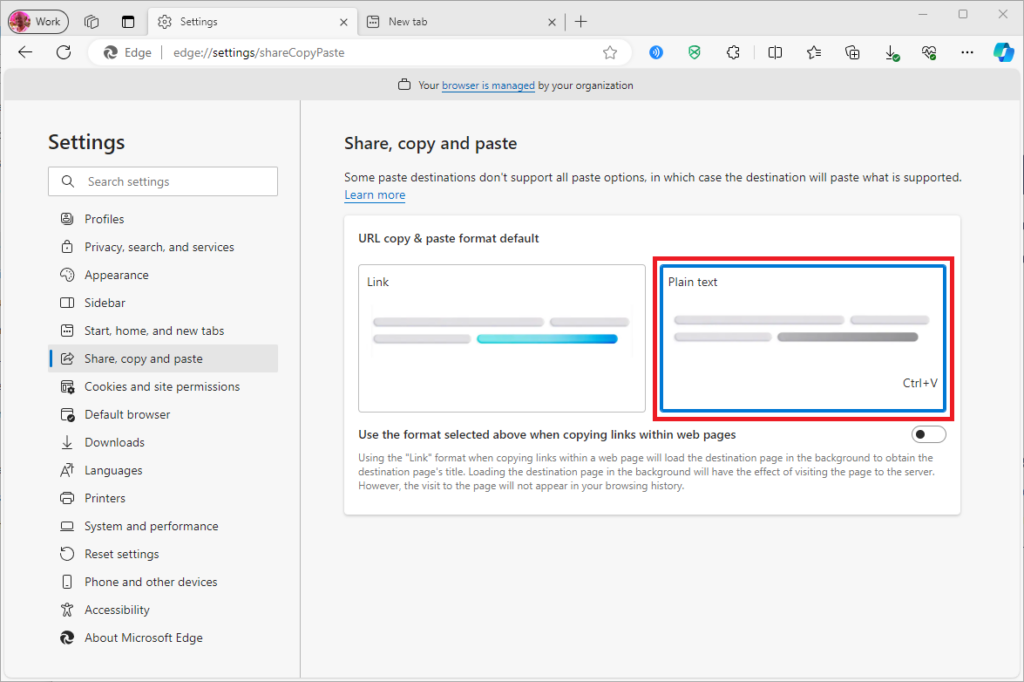Open Printers settings
1024x682 pixels.
coord(163,498)
